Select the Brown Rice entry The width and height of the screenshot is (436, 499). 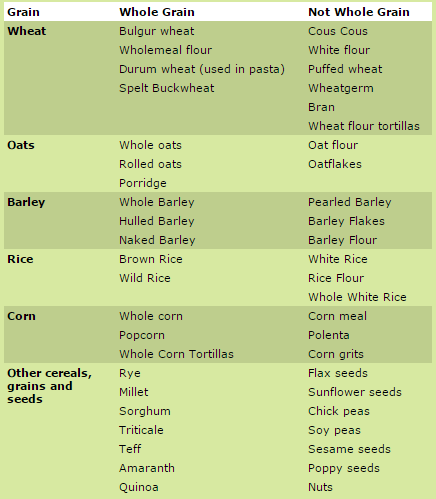click(151, 259)
